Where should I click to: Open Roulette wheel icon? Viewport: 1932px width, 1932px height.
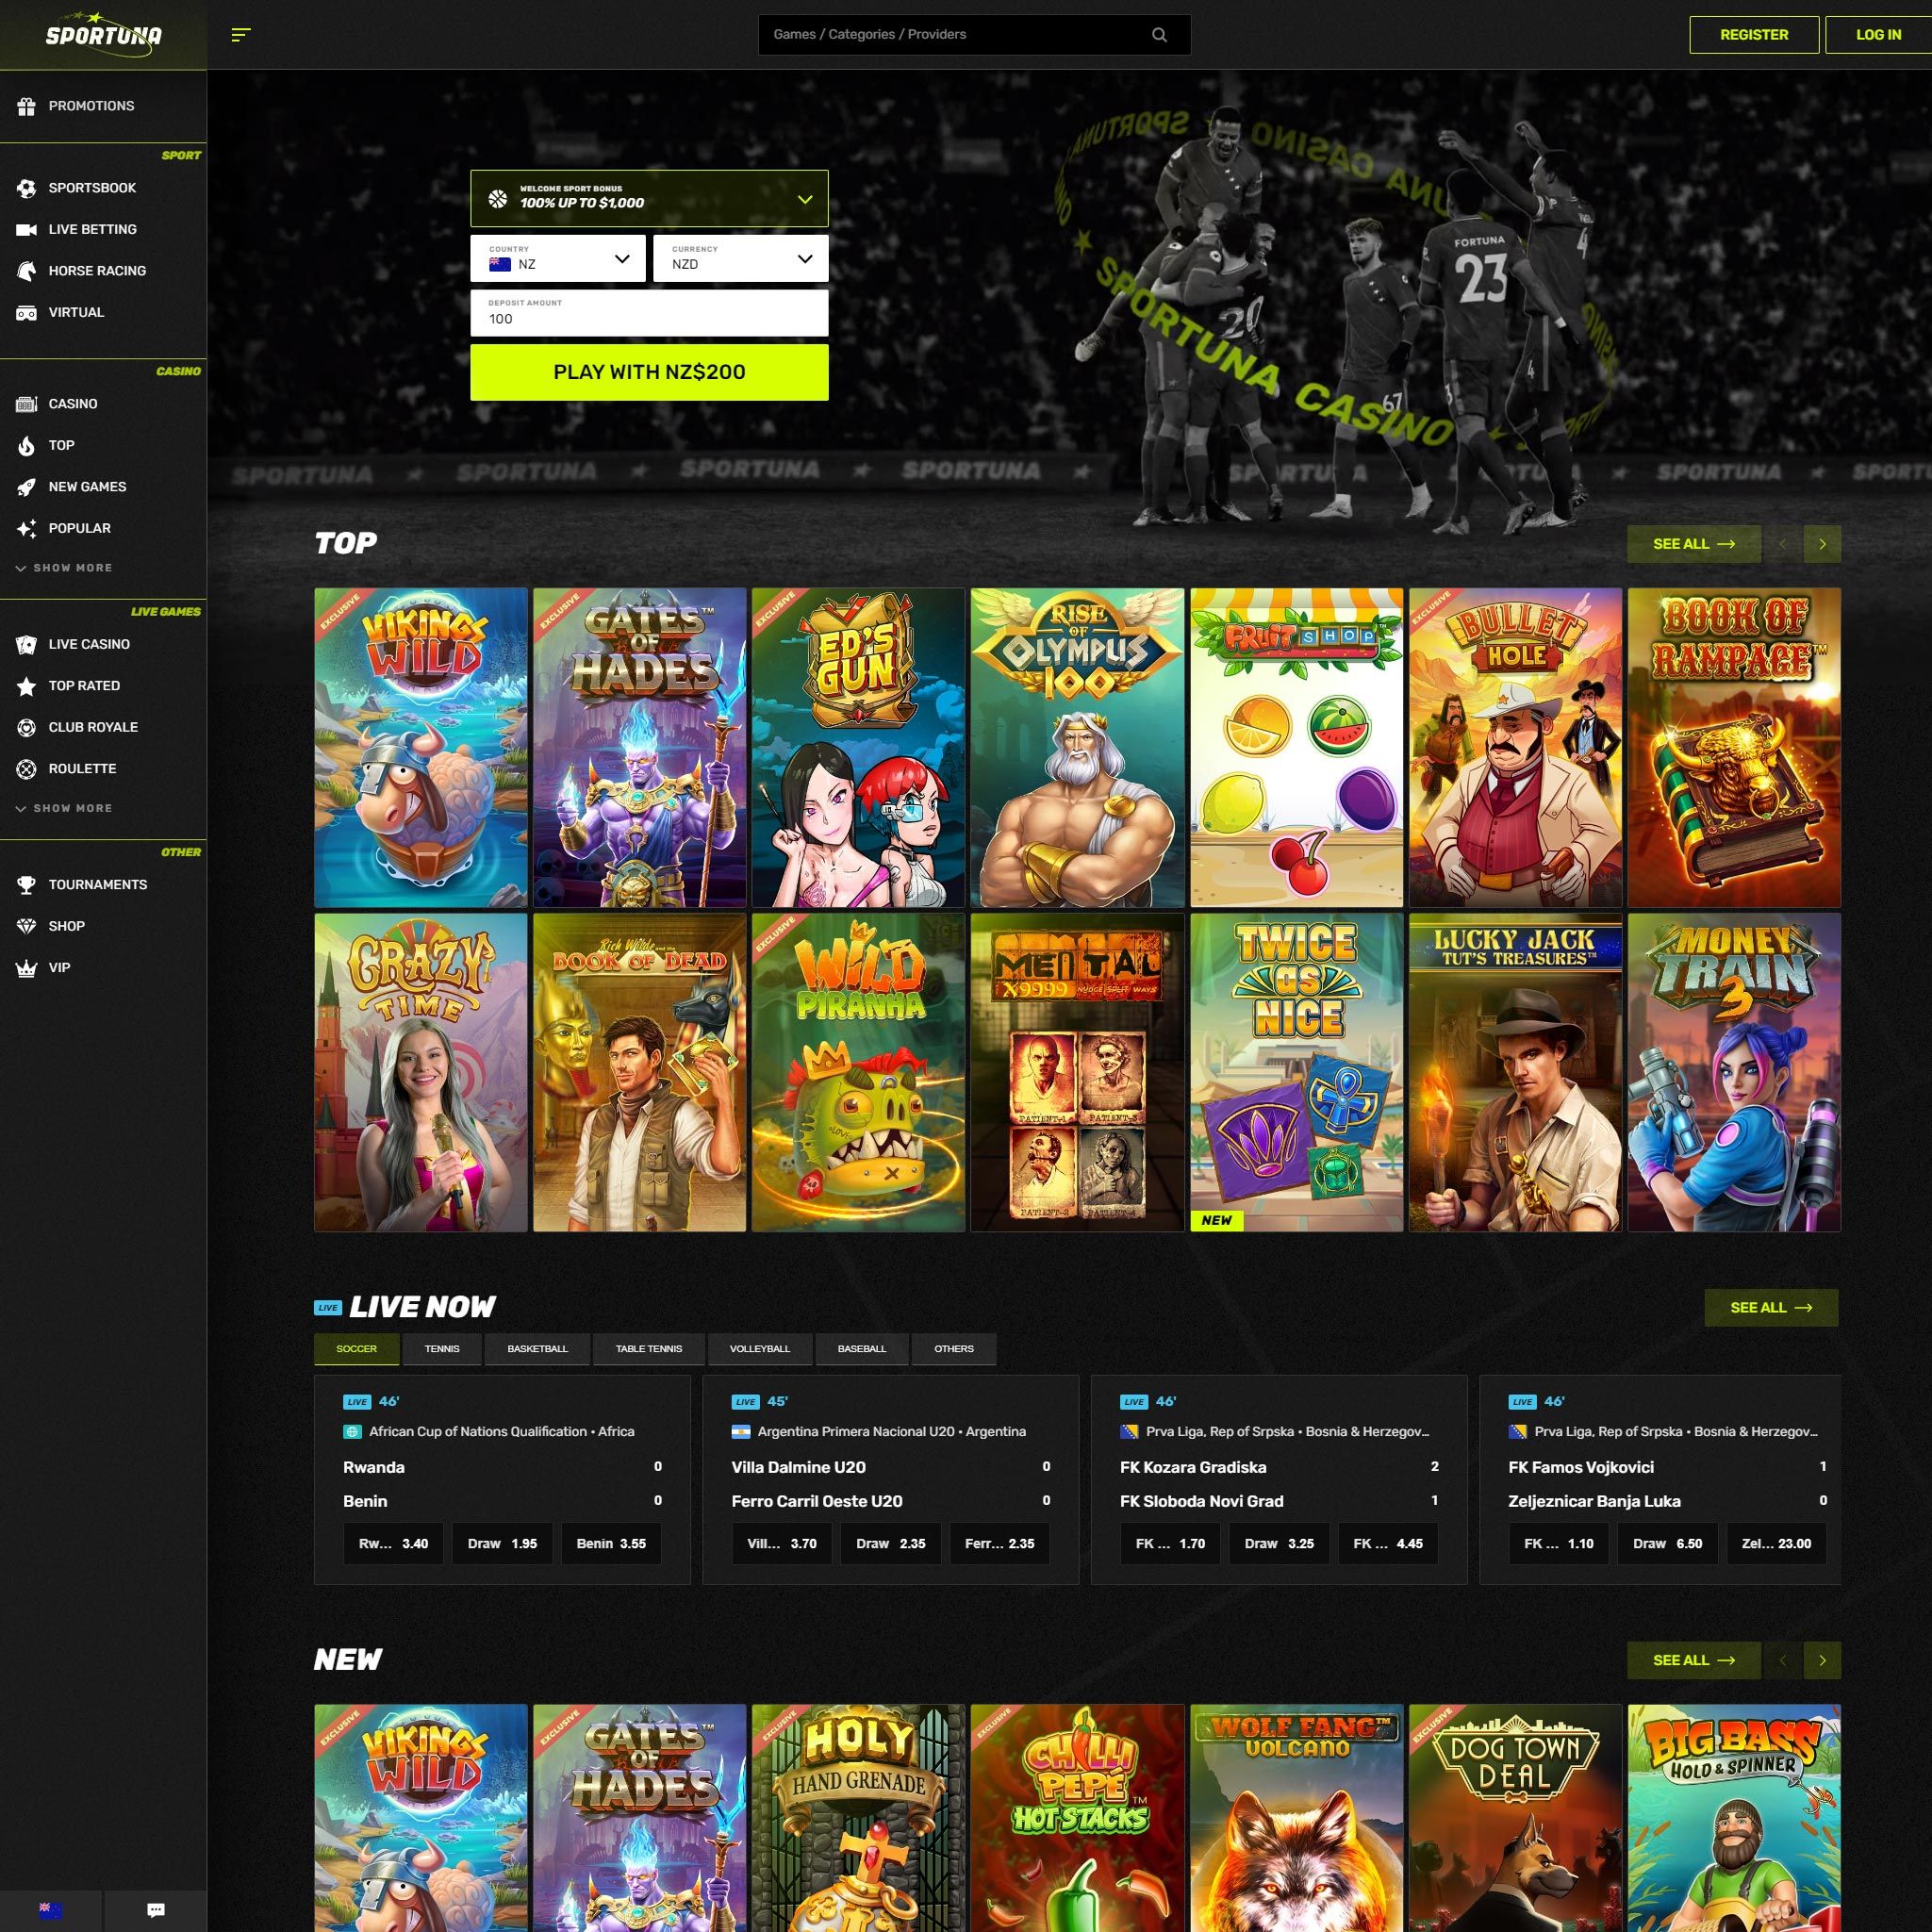pos(27,769)
